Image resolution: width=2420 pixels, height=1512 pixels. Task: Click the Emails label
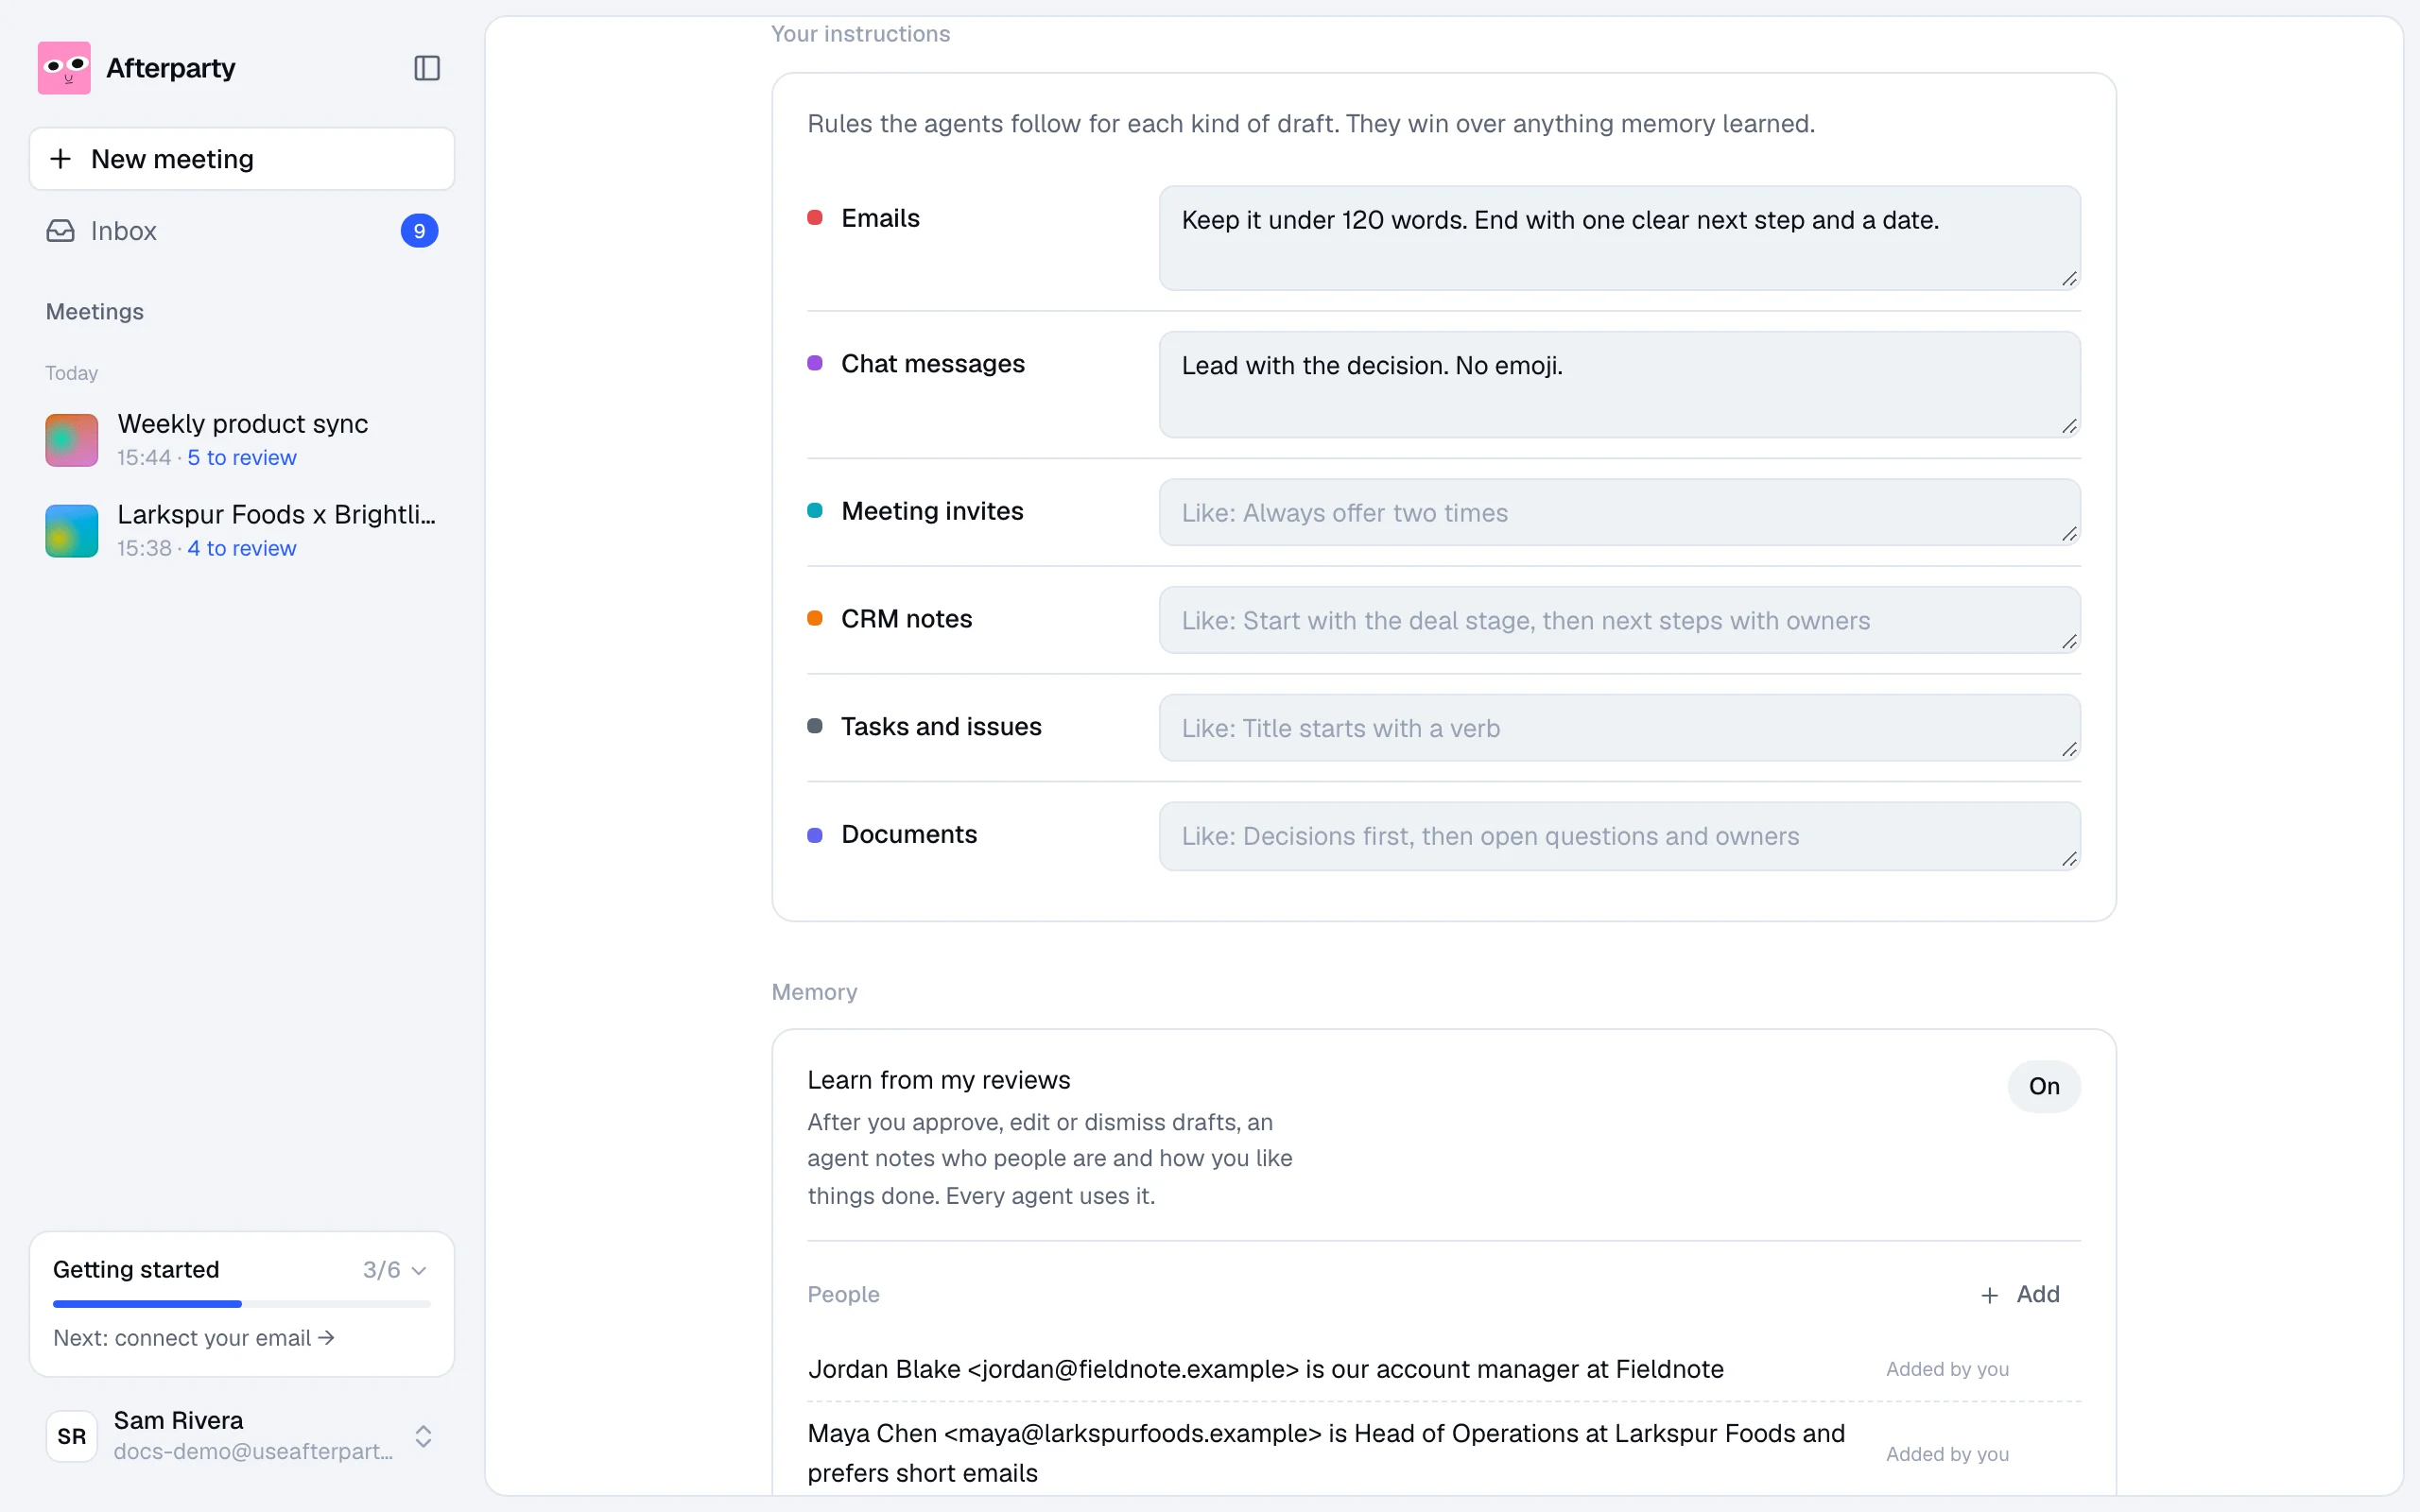pyautogui.click(x=880, y=218)
